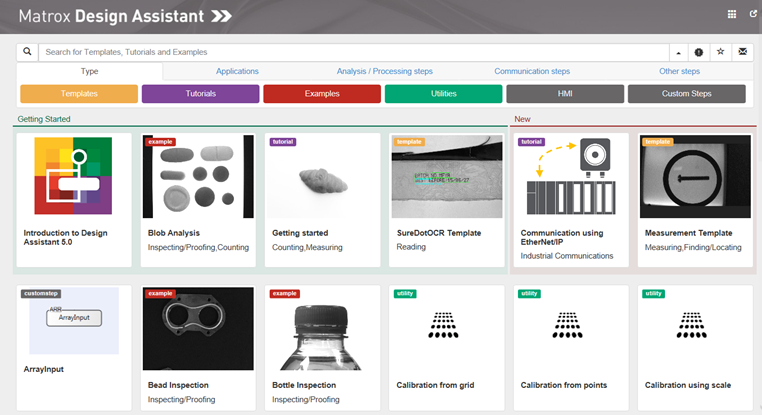
Task: Click the utility badge on Calibration using scale
Action: click(x=654, y=294)
